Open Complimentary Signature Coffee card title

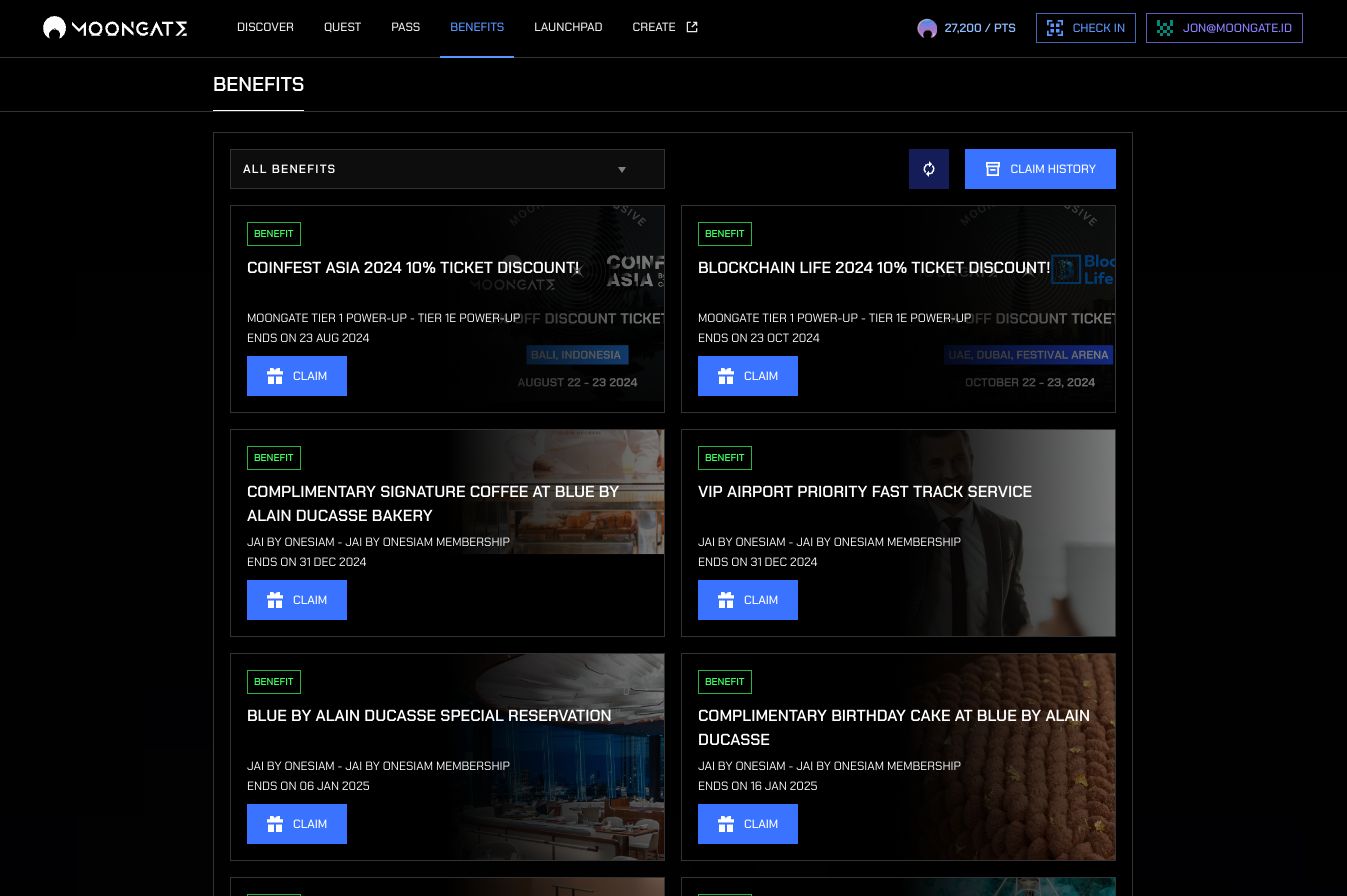pos(433,503)
